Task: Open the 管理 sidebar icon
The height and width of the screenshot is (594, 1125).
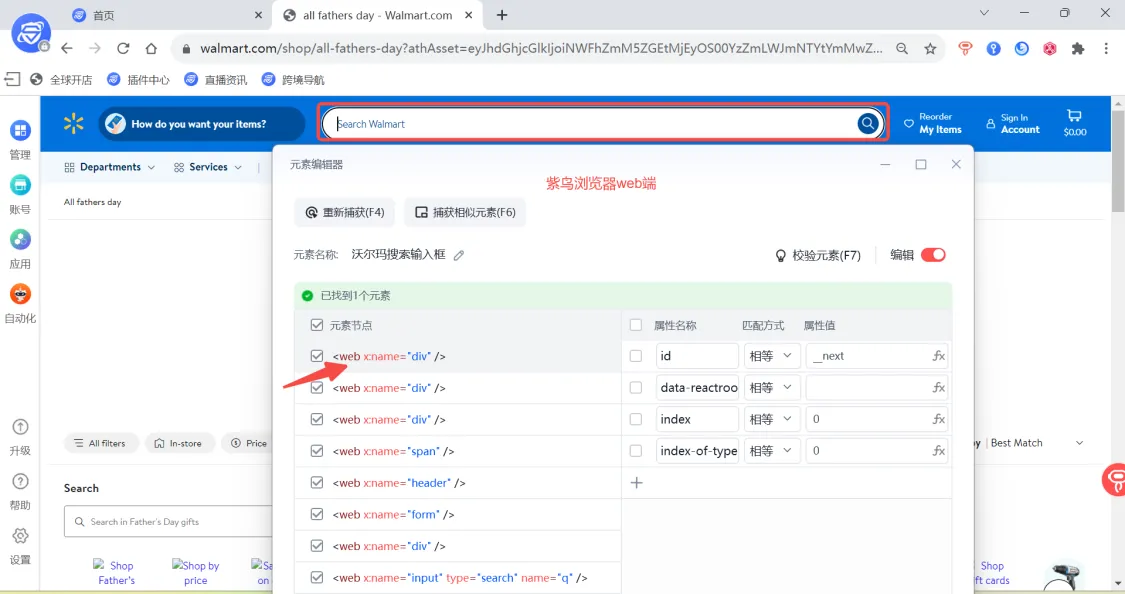Action: (20, 131)
